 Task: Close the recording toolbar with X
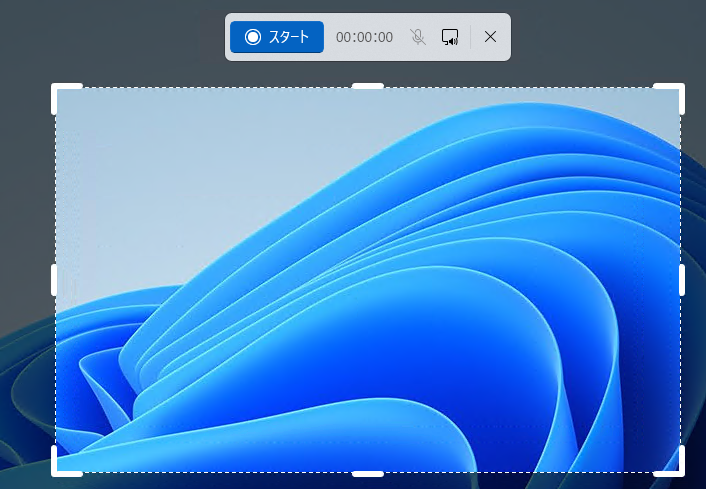[x=490, y=37]
